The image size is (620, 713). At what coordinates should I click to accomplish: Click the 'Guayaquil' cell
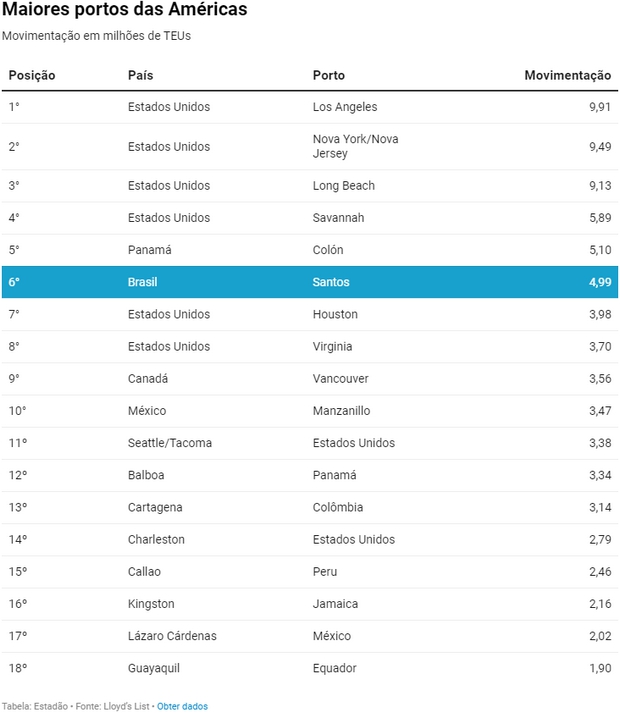(x=154, y=668)
